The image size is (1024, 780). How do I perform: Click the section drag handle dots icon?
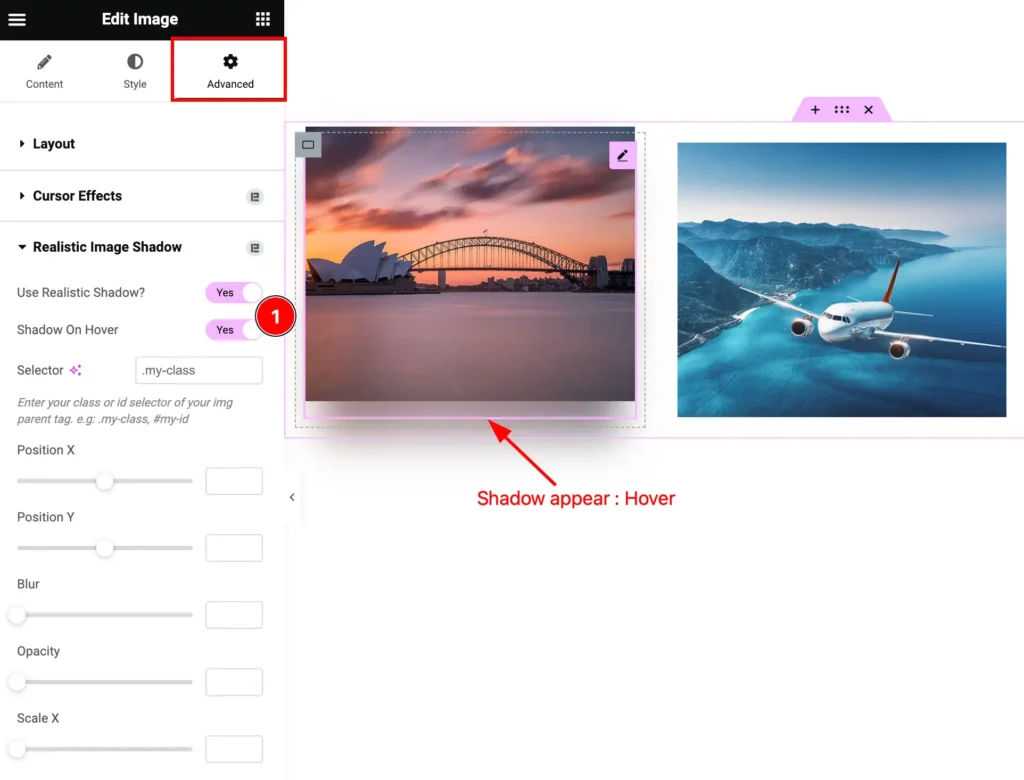(842, 110)
